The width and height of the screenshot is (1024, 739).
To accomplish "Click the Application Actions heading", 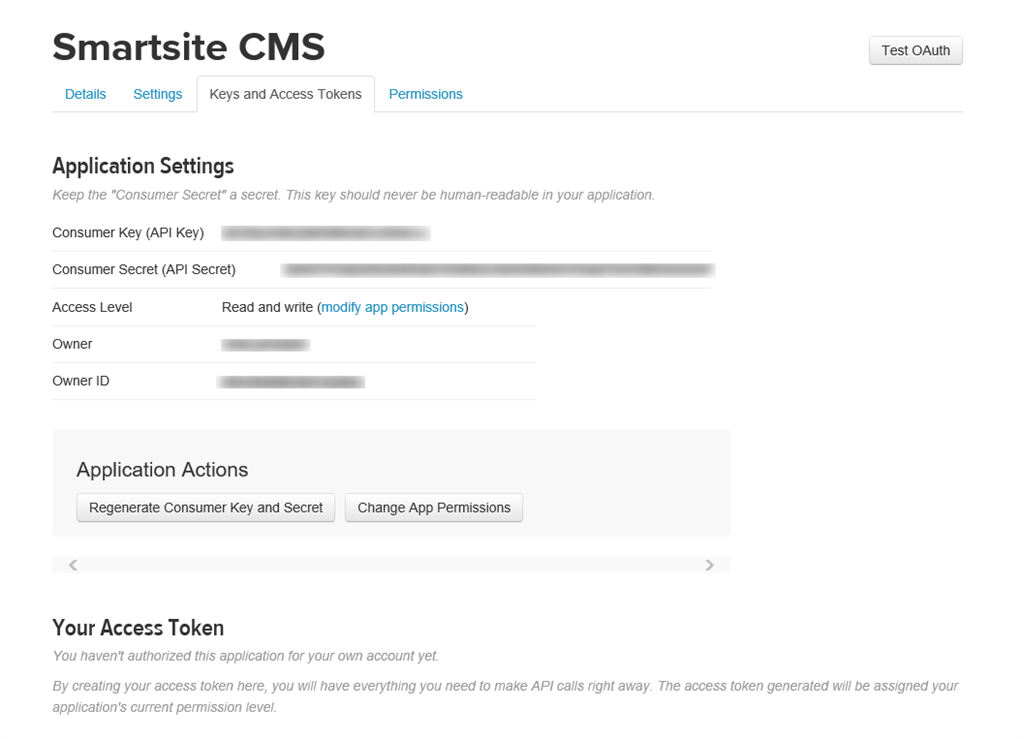I will point(162,470).
